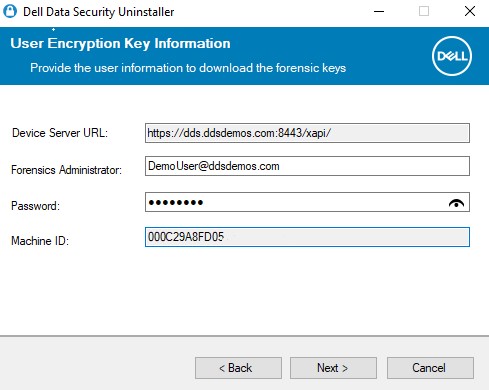The image size is (489, 390).
Task: Toggle password visibility eye icon
Action: pos(456,203)
